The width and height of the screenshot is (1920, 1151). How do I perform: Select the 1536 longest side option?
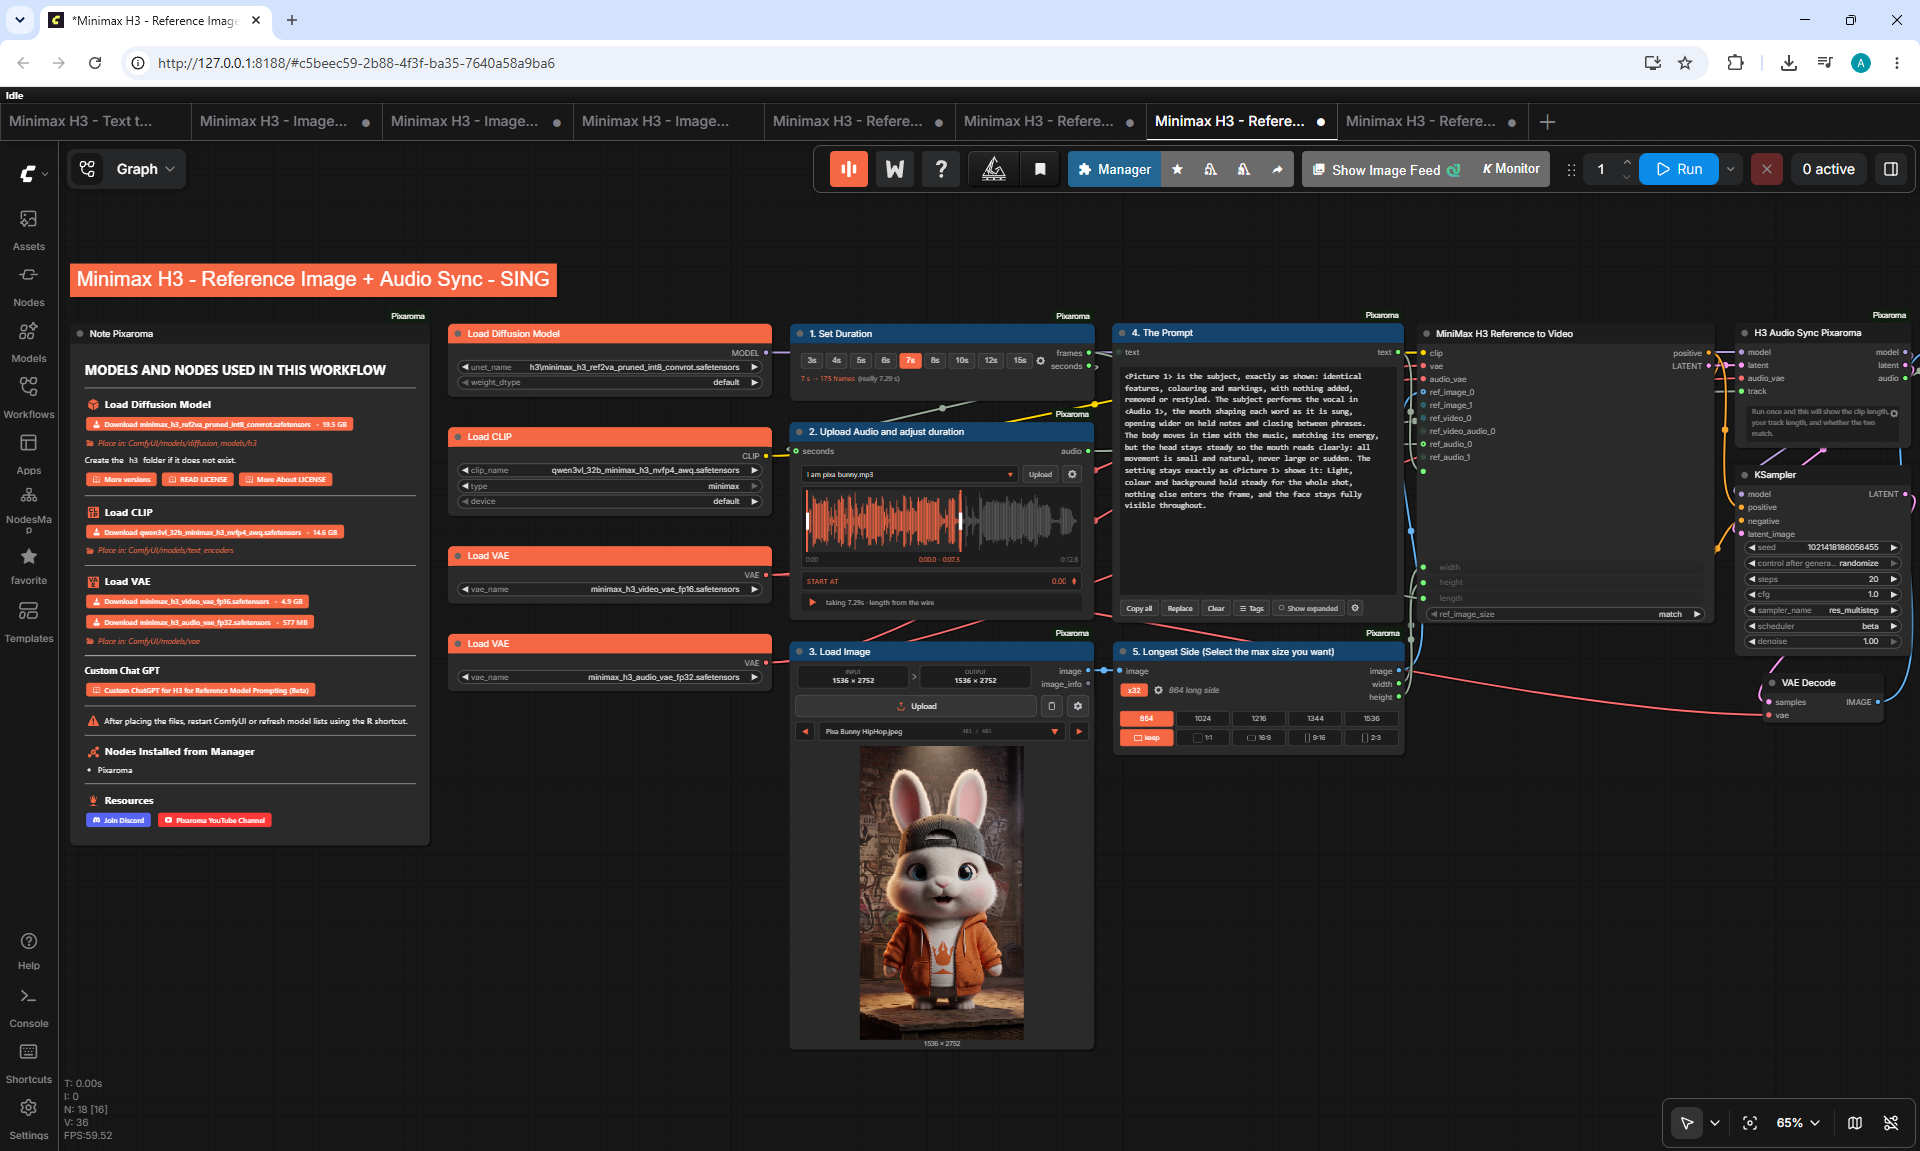tap(1371, 718)
